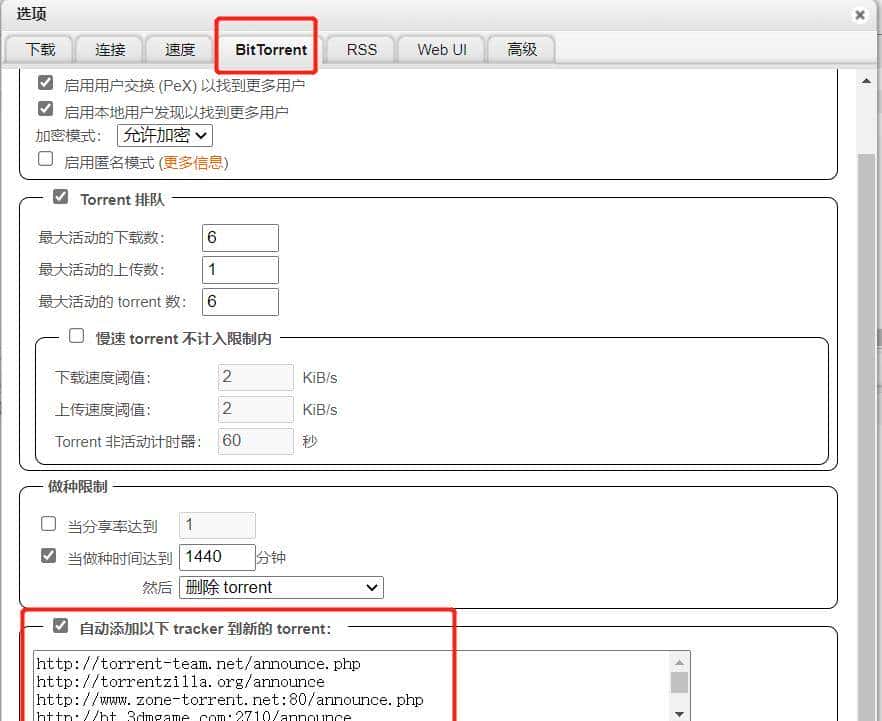Image resolution: width=882 pixels, height=721 pixels.
Task: Disable 启用用户交换 (PeX) checkbox
Action: click(x=45, y=83)
